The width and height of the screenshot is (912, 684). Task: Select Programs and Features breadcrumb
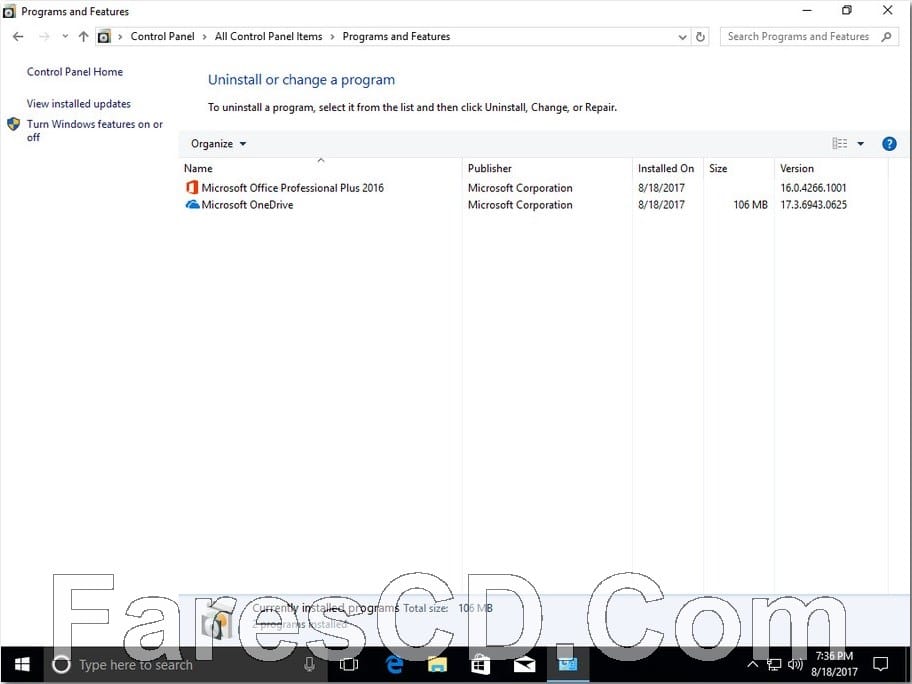point(396,37)
